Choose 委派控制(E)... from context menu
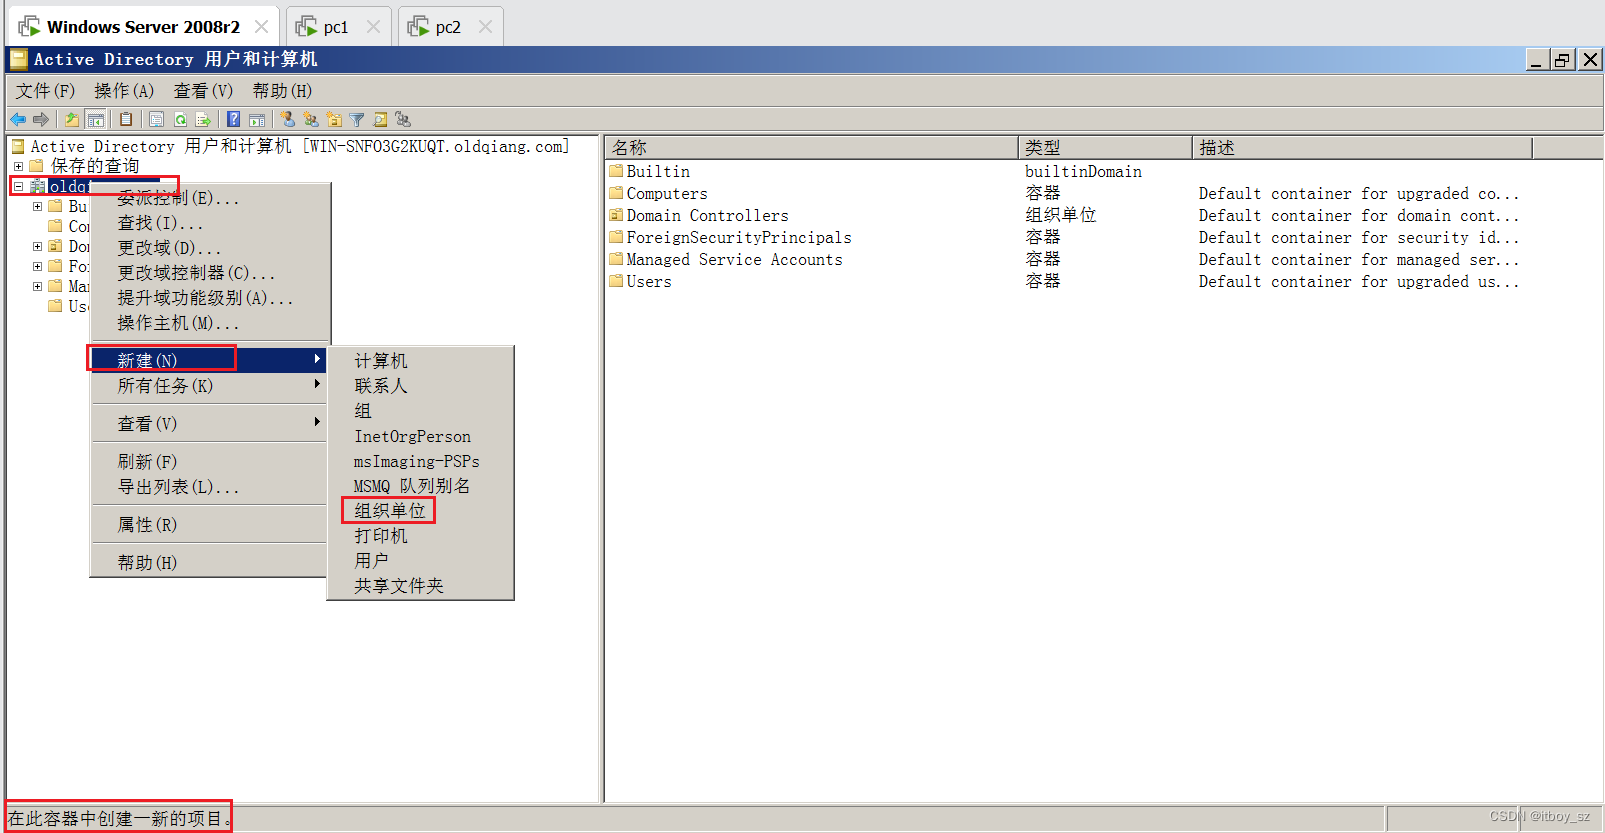 (208, 198)
